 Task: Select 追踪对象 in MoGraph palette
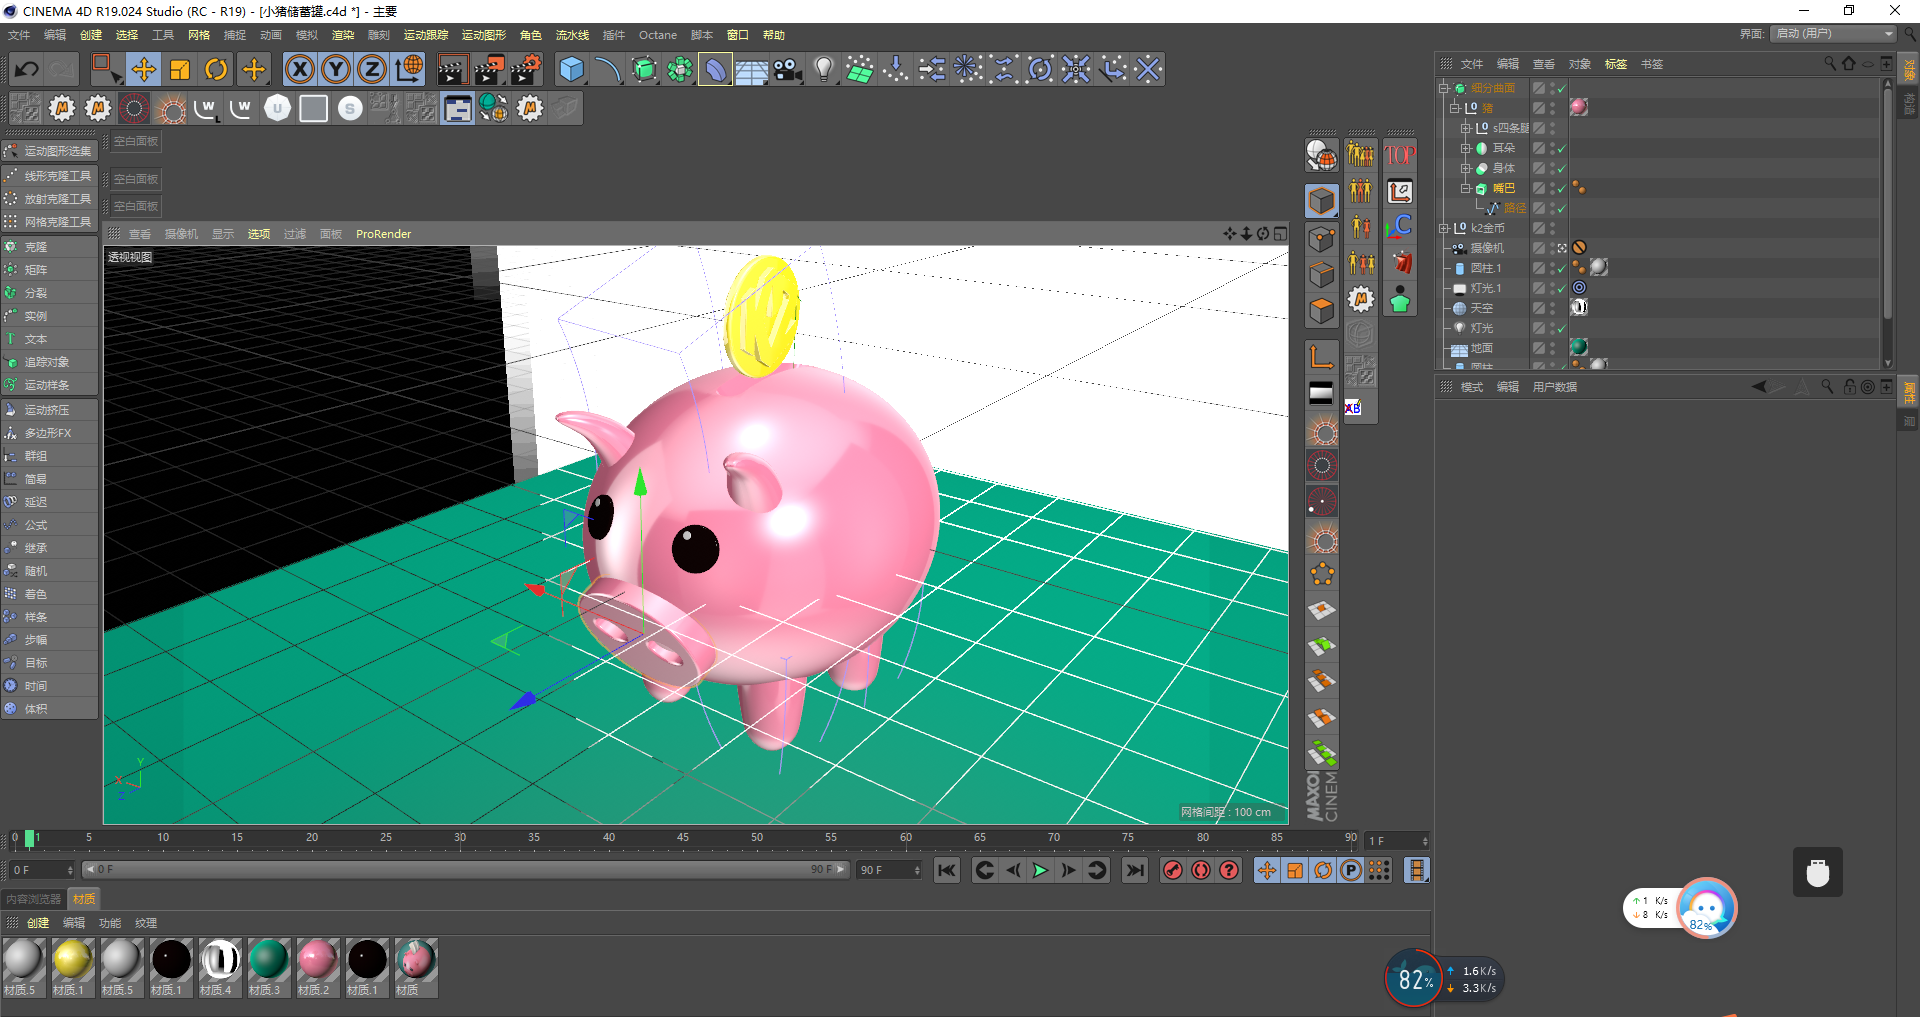point(50,362)
